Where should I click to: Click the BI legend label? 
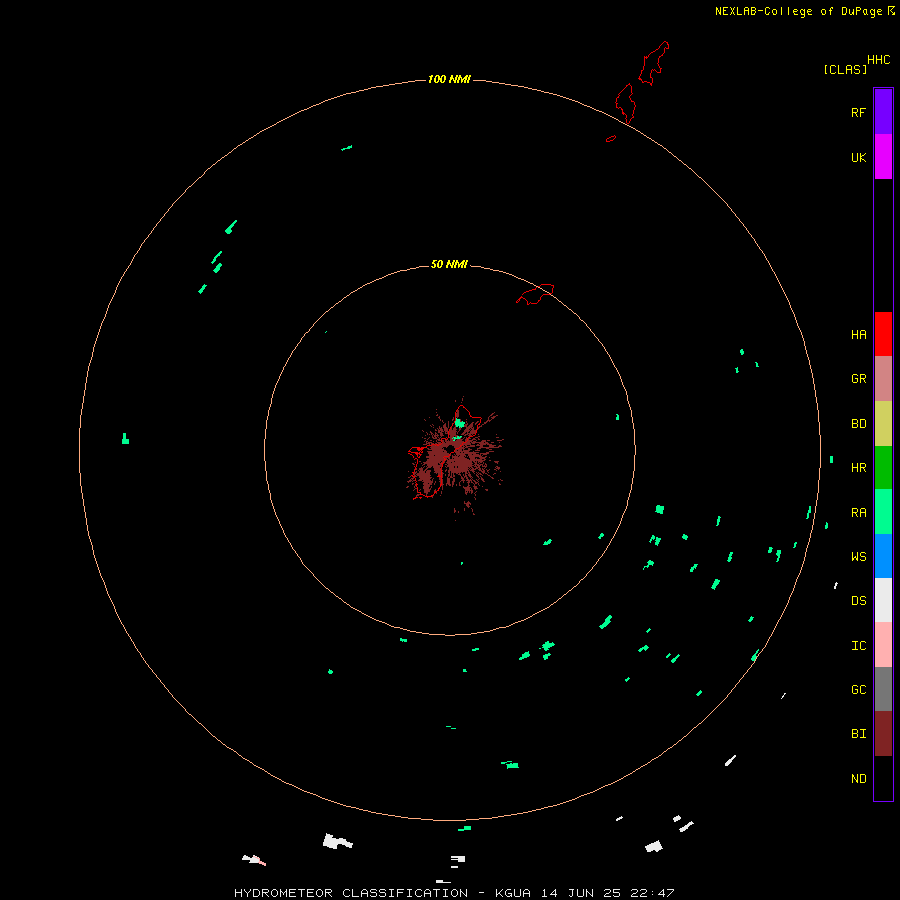[x=858, y=734]
